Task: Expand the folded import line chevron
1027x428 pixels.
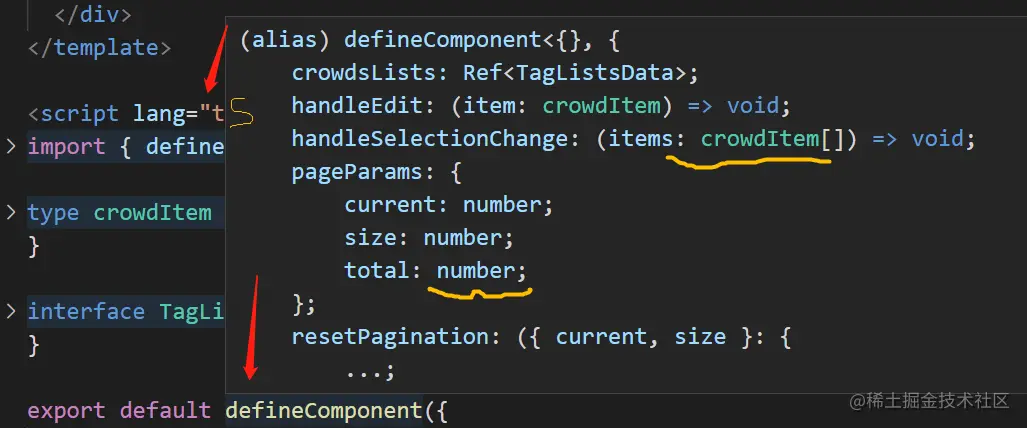Action: click(11, 147)
